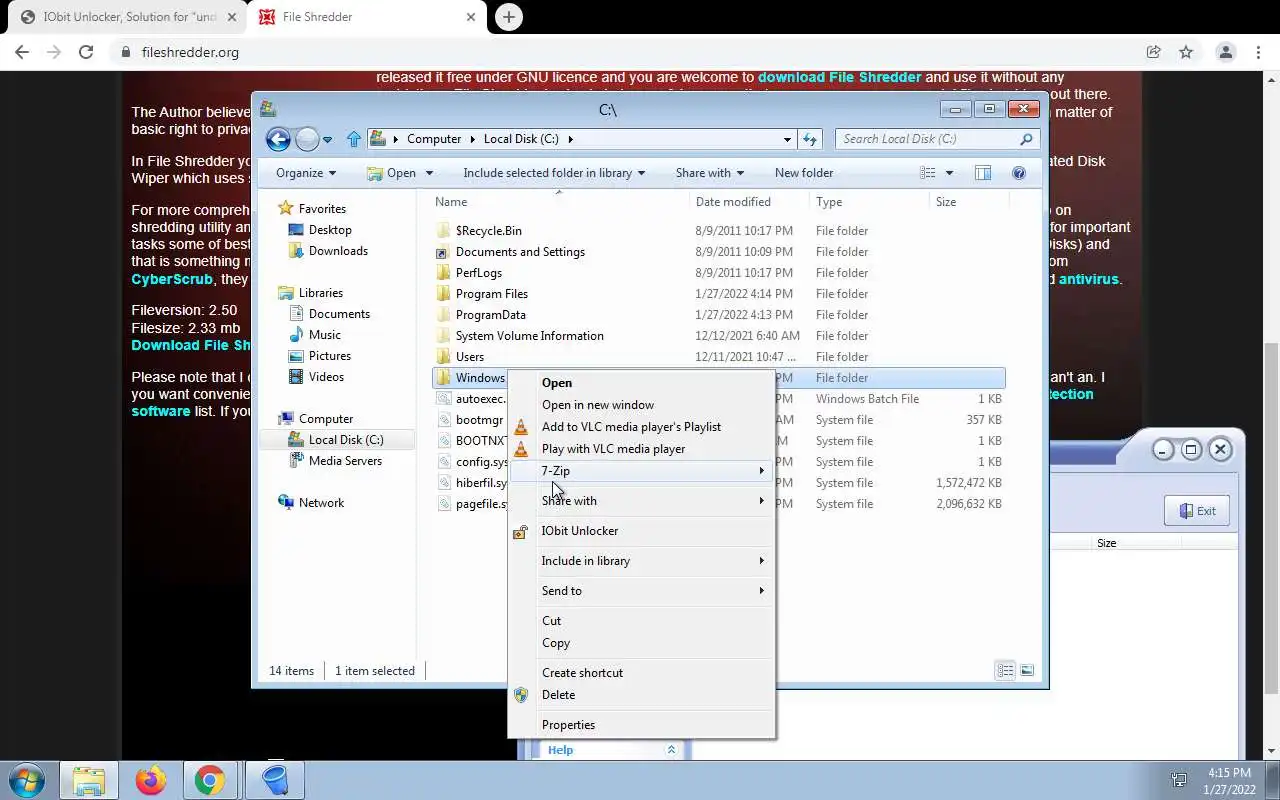Open Chrome three-dot menu
Image resolution: width=1280 pixels, height=800 pixels.
click(x=1258, y=52)
